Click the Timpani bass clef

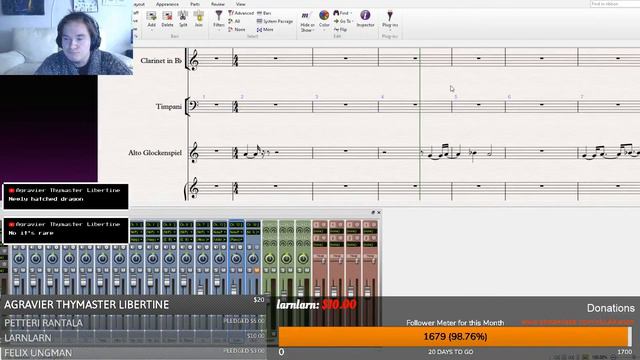[194, 105]
